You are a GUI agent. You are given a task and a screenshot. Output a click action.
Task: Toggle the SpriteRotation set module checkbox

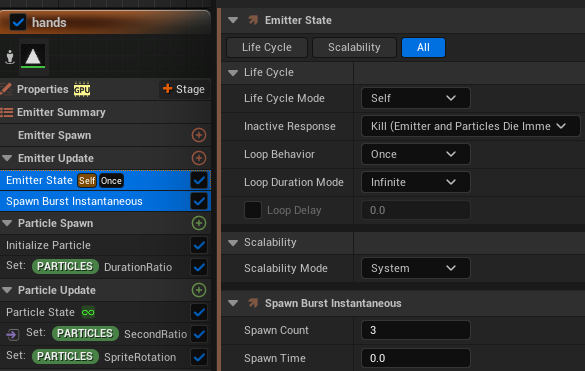pyautogui.click(x=199, y=357)
